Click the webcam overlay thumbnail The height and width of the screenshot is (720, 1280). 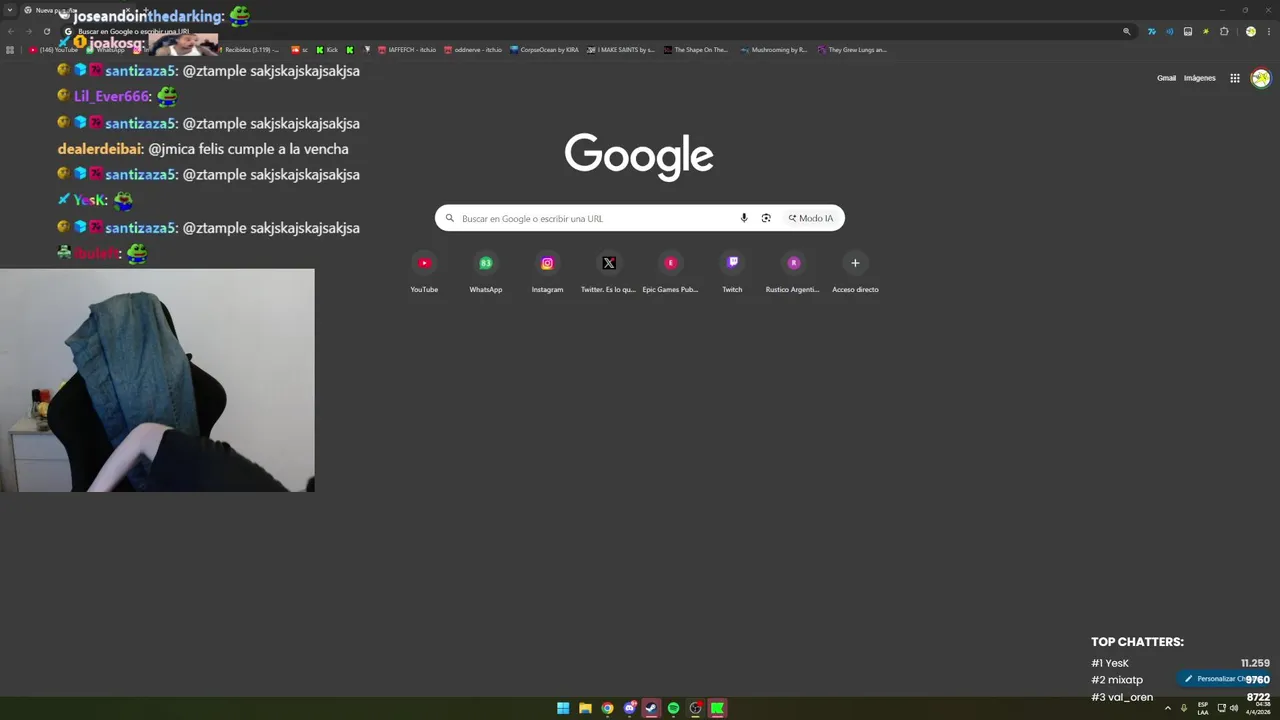(x=157, y=380)
